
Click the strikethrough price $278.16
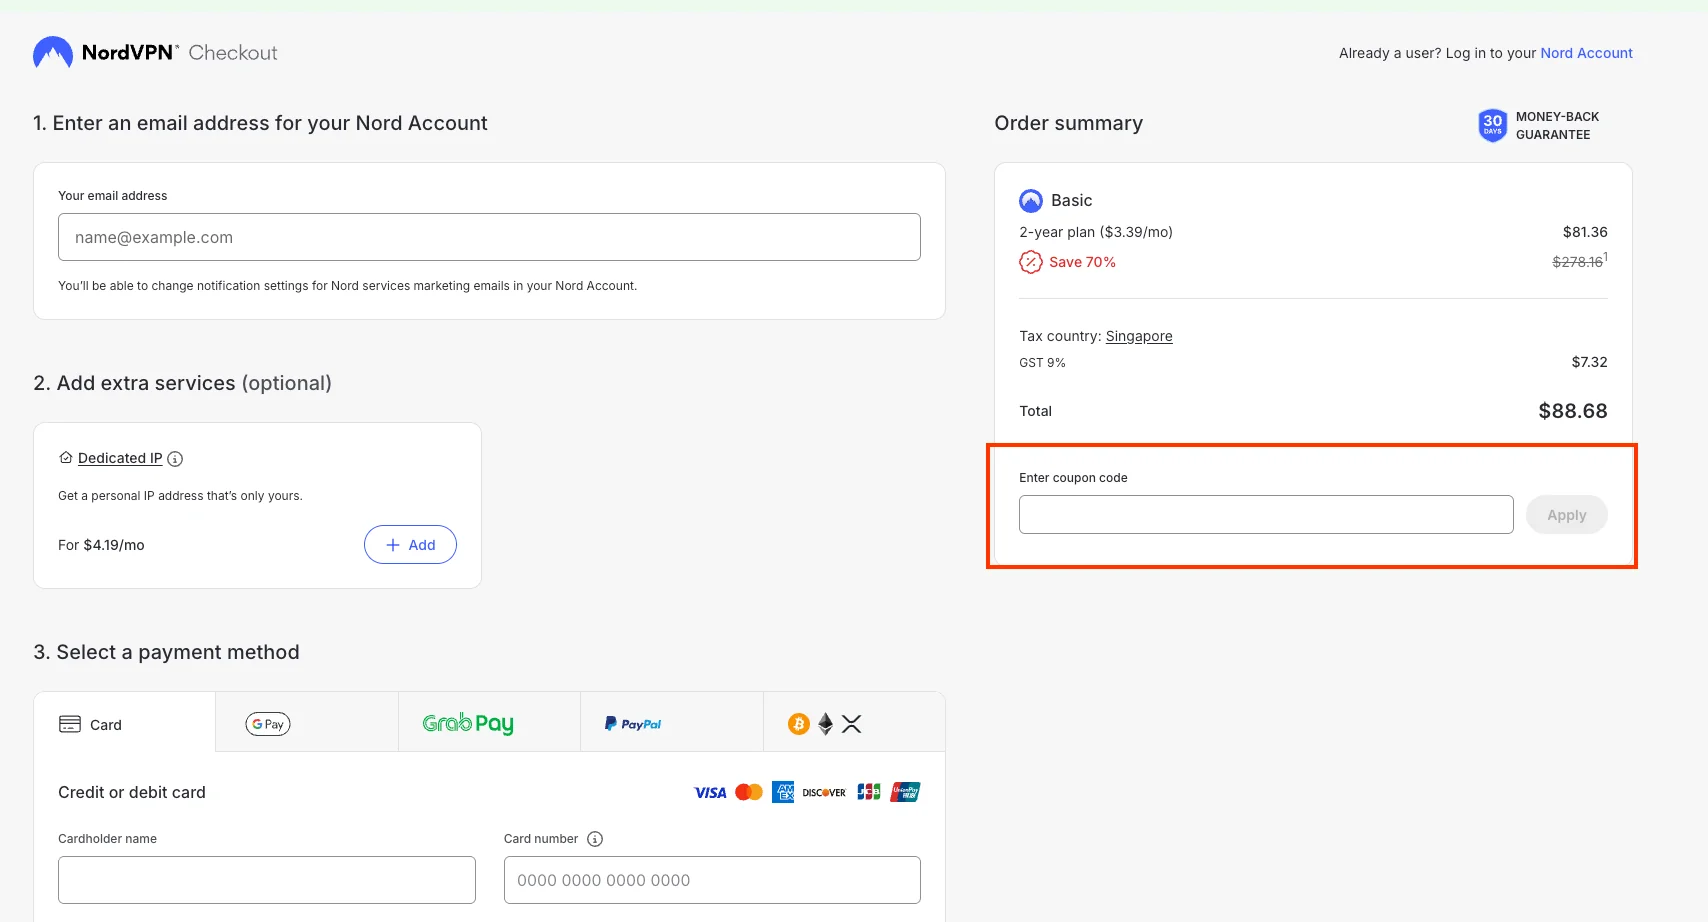[x=1577, y=262]
